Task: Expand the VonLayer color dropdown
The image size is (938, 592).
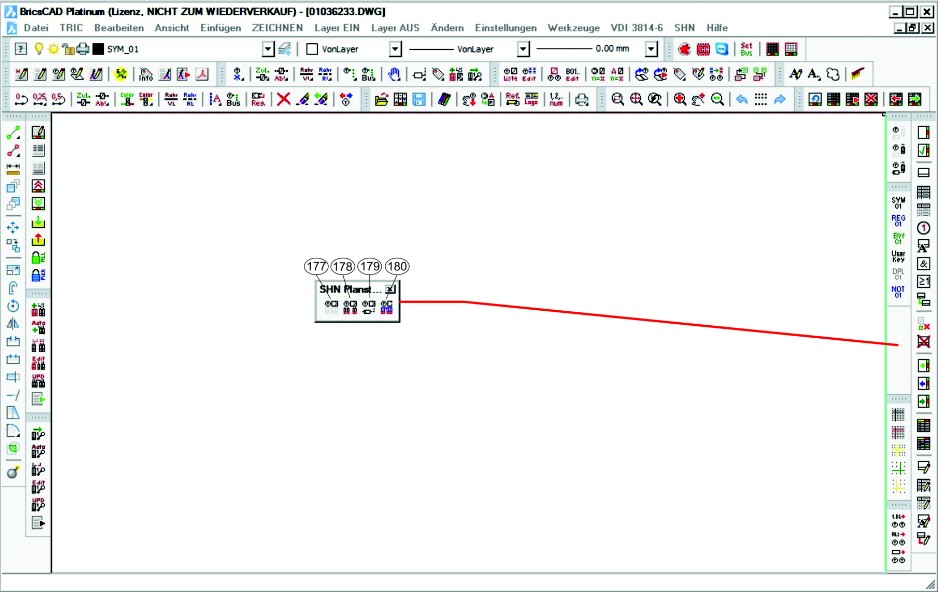Action: pyautogui.click(x=395, y=49)
